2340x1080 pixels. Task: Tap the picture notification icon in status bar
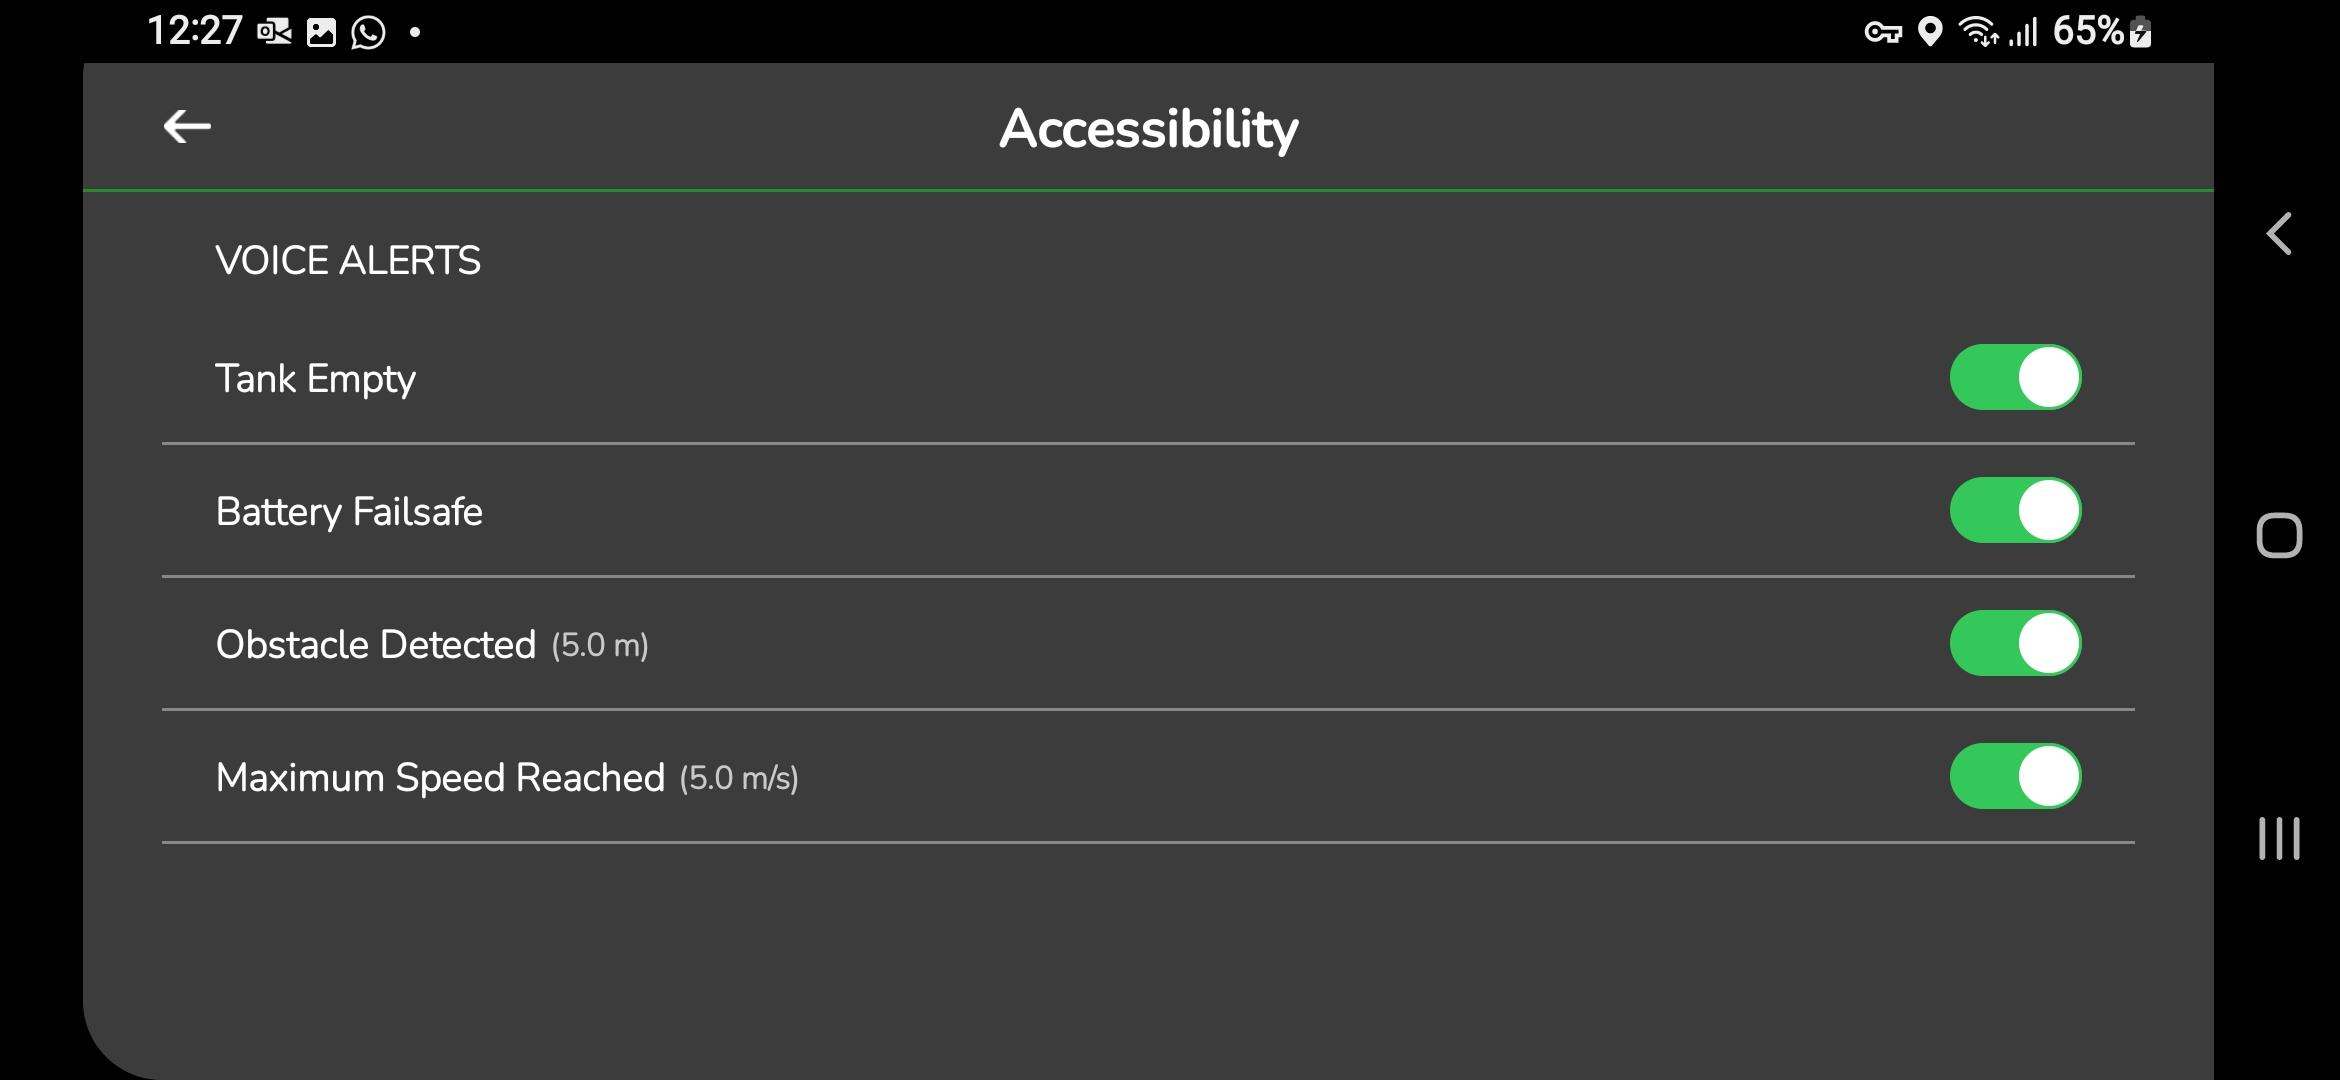[321, 33]
